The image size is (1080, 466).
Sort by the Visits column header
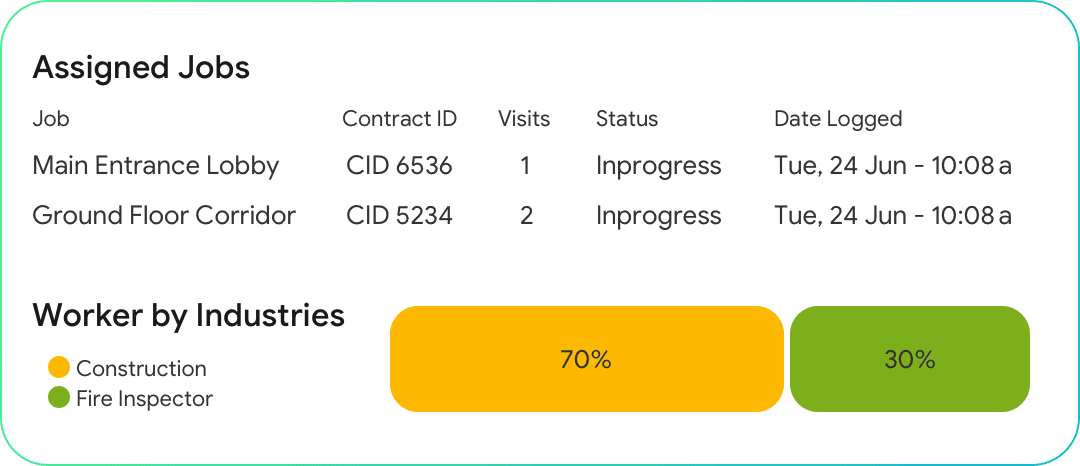[524, 119]
